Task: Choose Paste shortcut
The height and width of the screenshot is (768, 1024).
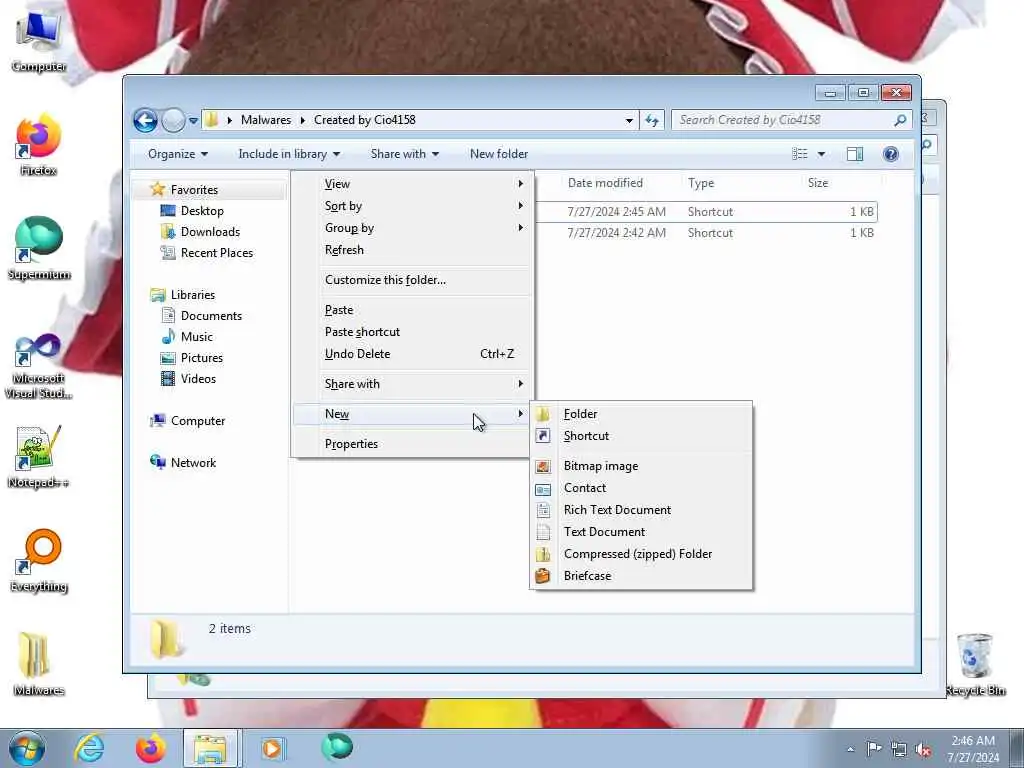Action: click(x=412, y=332)
